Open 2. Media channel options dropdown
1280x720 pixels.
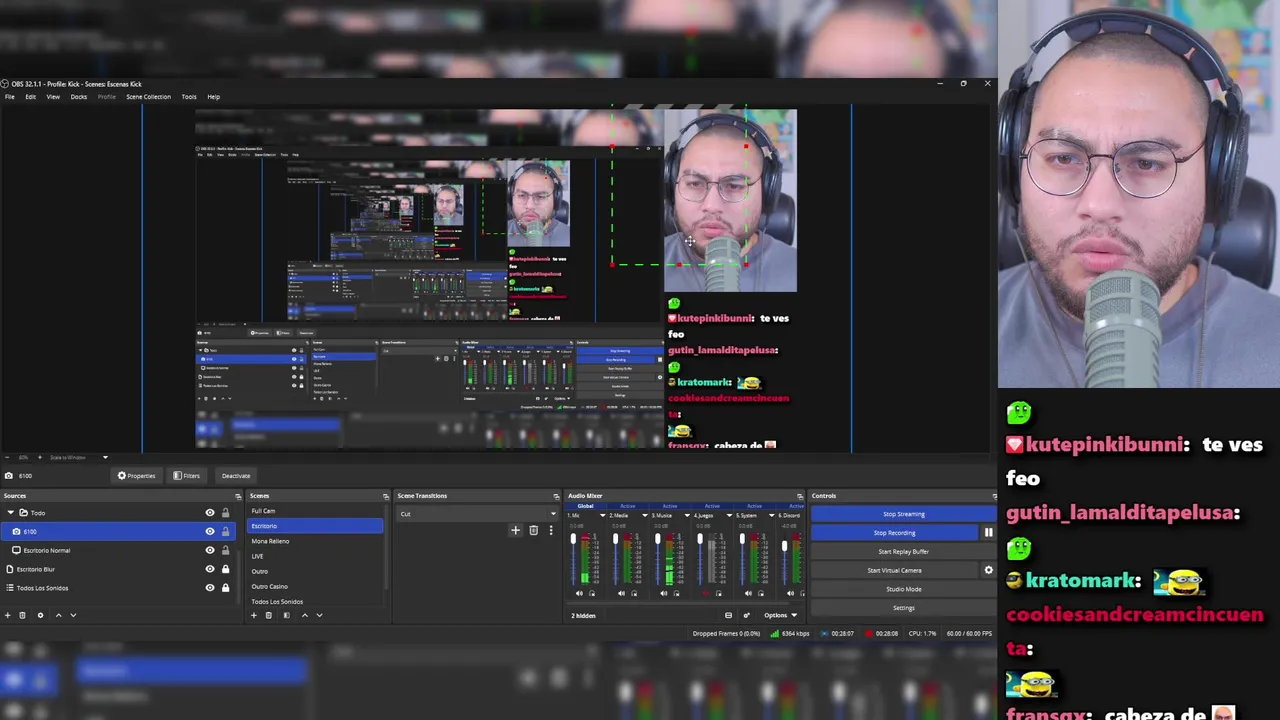(645, 515)
